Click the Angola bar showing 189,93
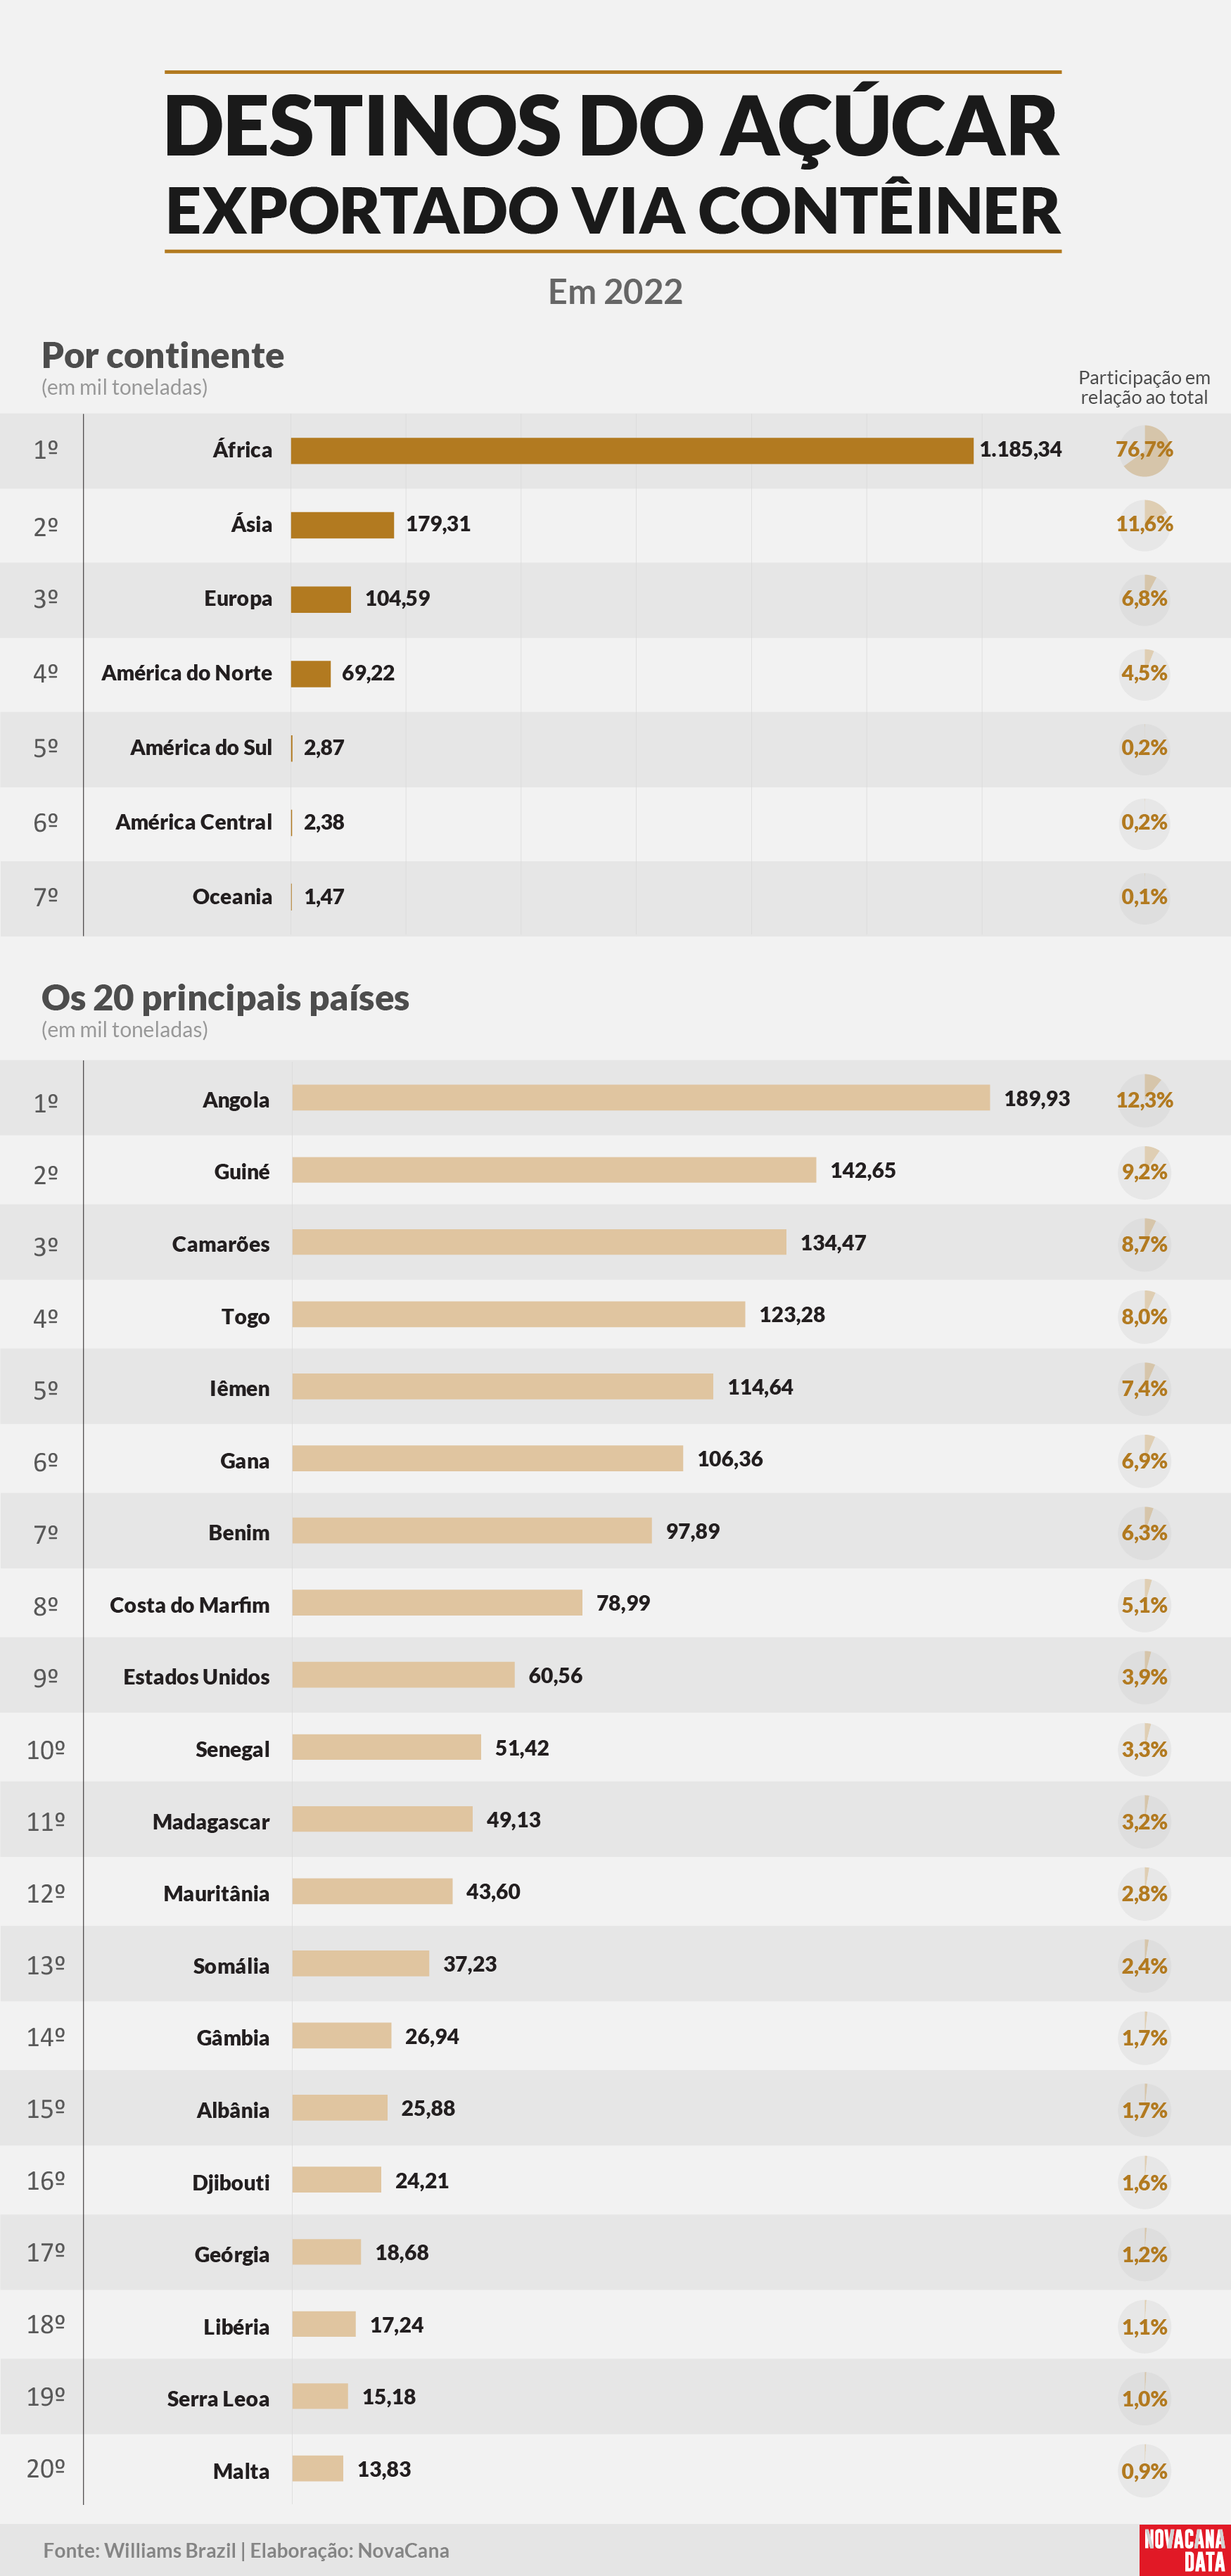 641,1098
